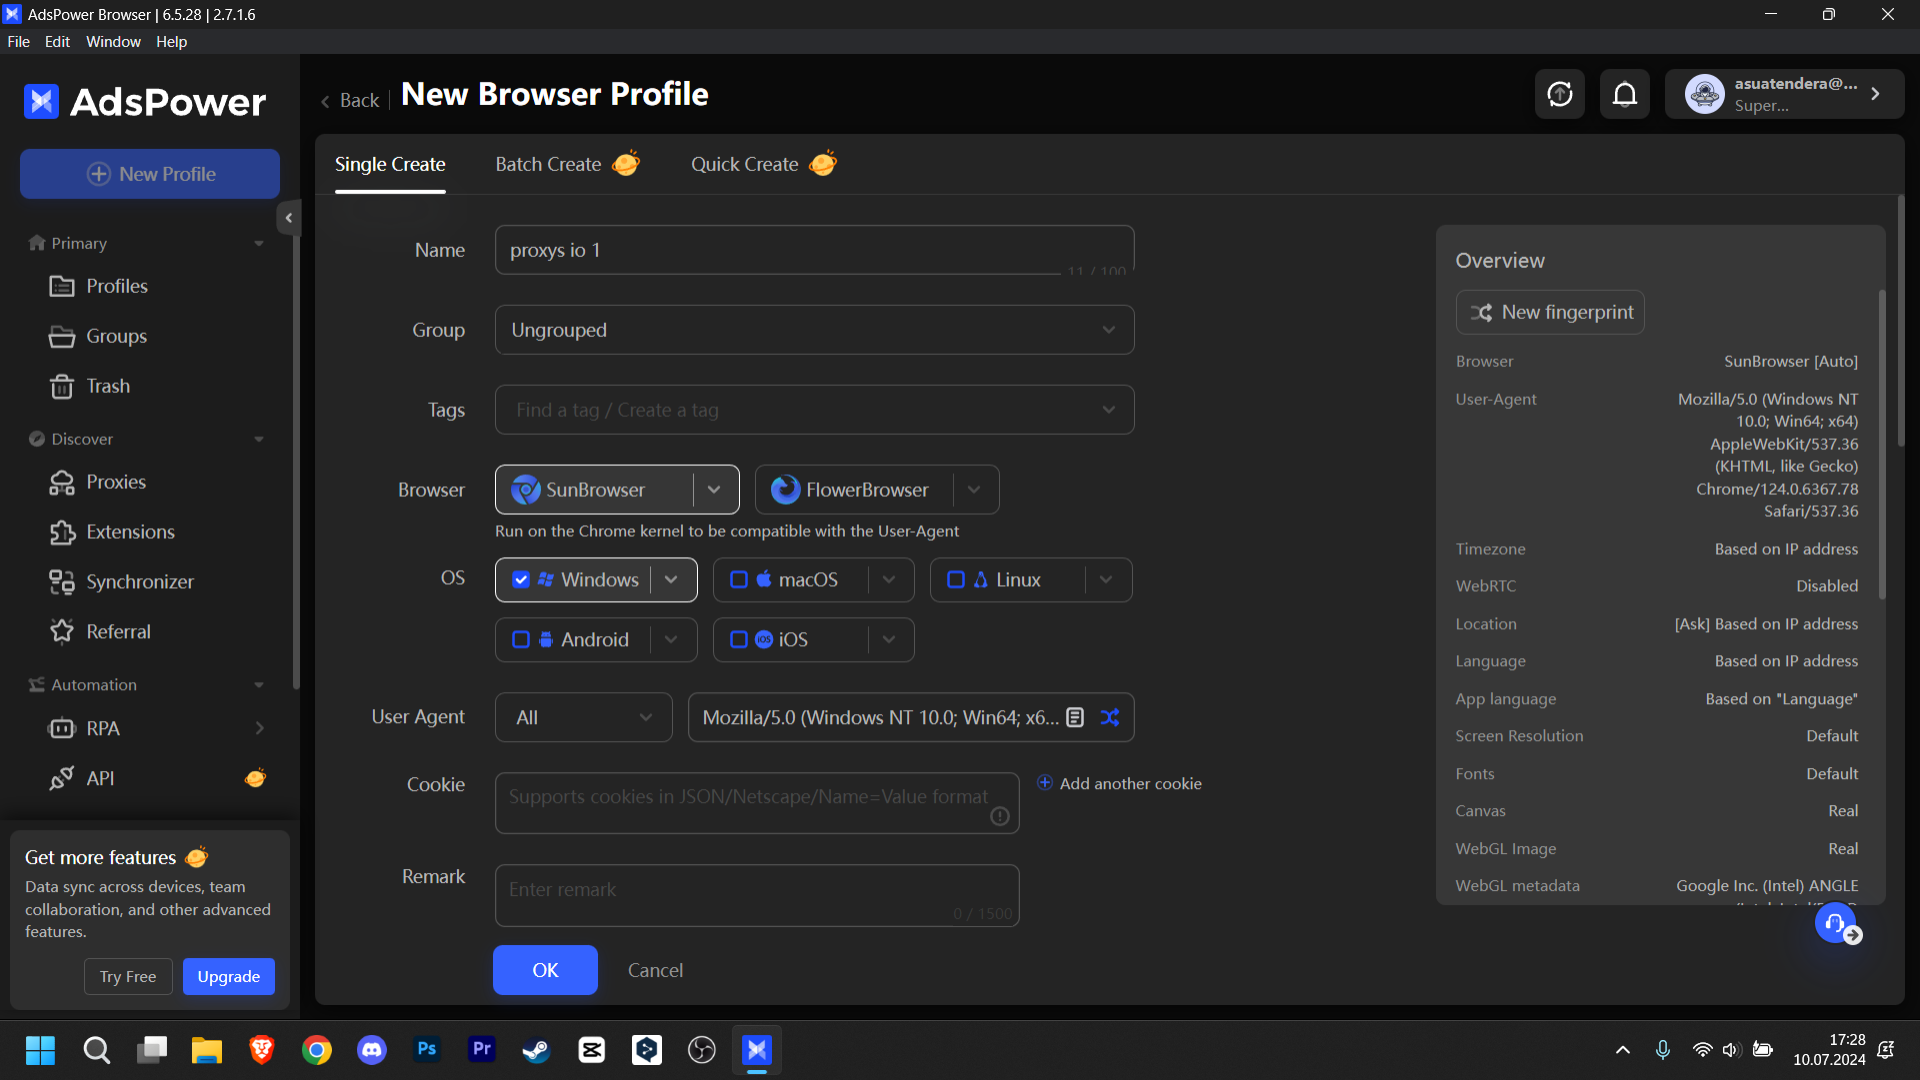Open the Group dropdown
1920x1080 pixels.
tap(814, 330)
